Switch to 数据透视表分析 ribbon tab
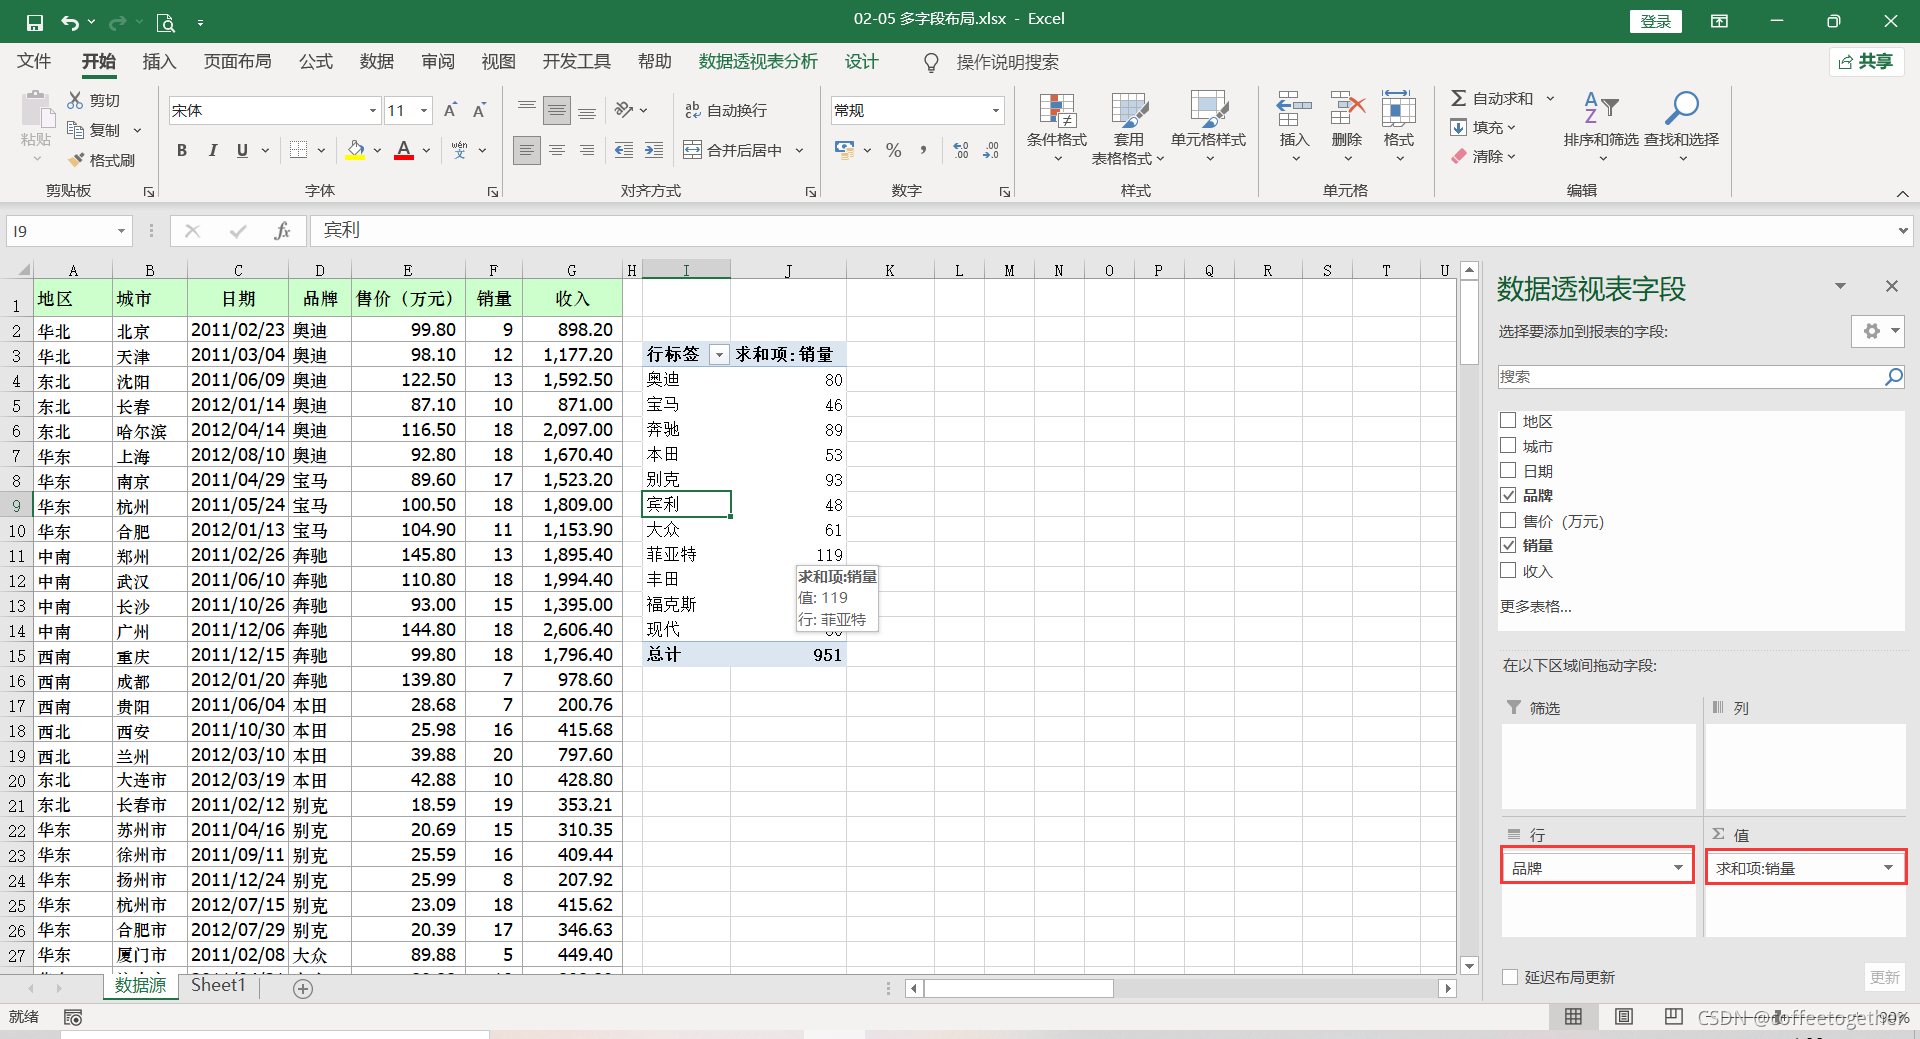Screen dimensions: 1920x1039 pyautogui.click(x=758, y=62)
